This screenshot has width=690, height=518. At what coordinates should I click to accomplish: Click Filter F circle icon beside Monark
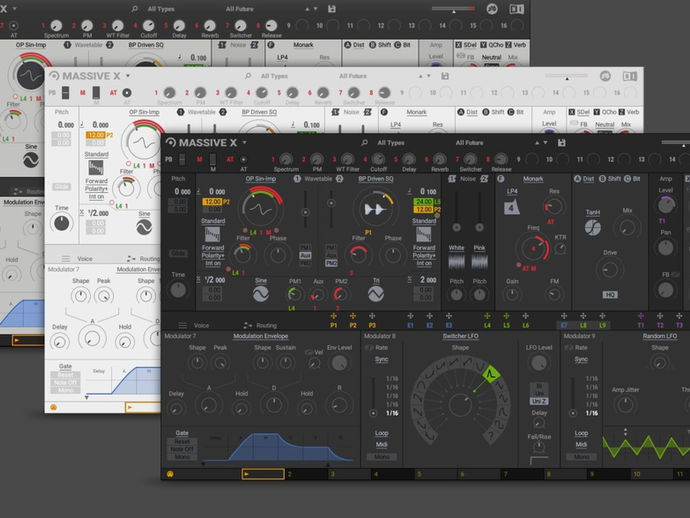pyautogui.click(x=500, y=179)
